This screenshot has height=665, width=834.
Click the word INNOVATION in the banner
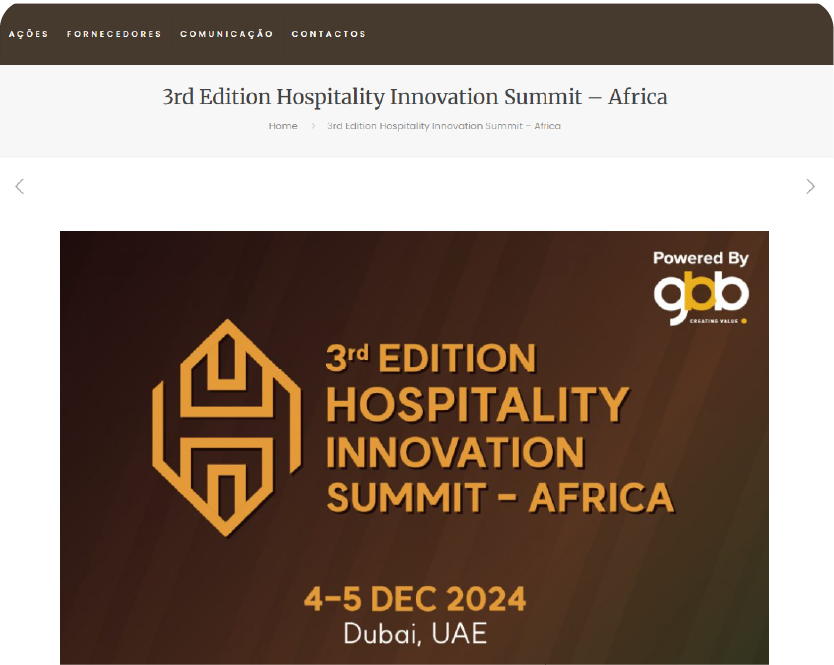tap(455, 452)
